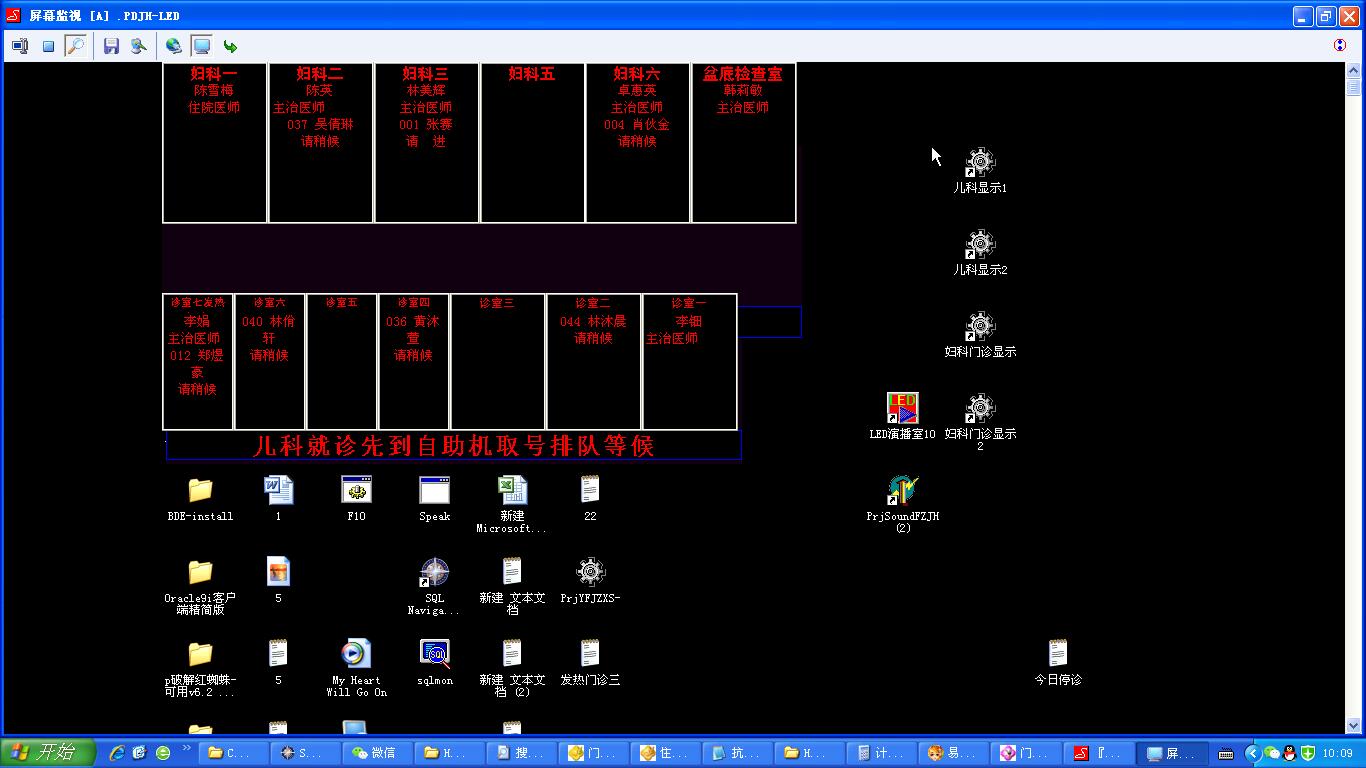Screen dimensions: 1366x768
Task: Select the BDE-install folder
Action: pos(200,498)
